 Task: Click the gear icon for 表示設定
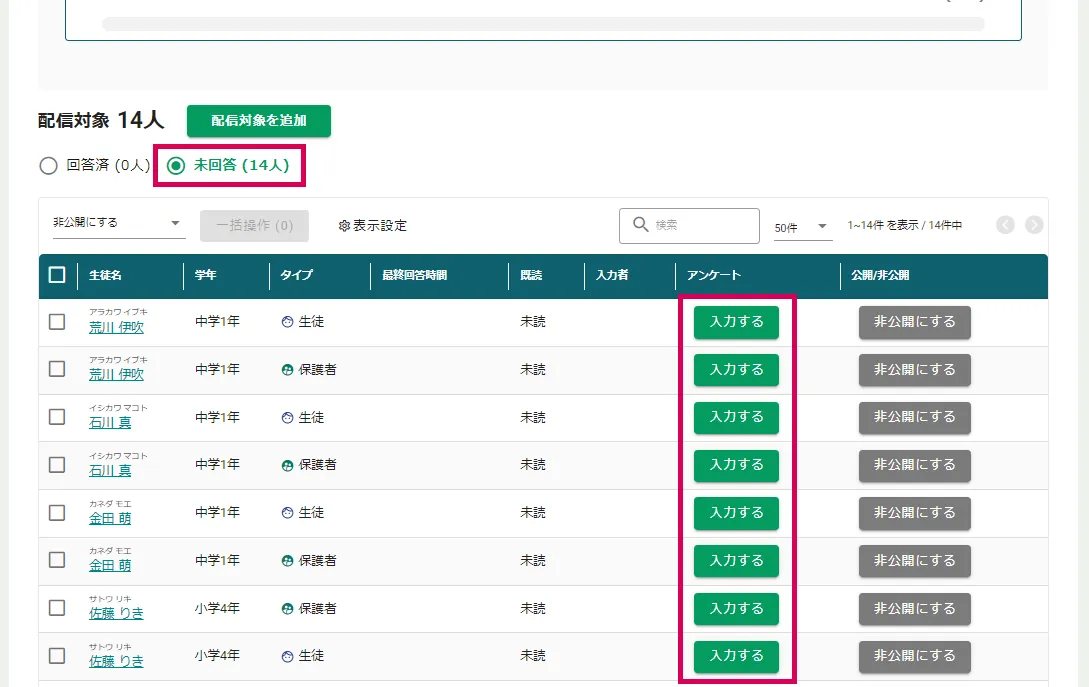[344, 226]
